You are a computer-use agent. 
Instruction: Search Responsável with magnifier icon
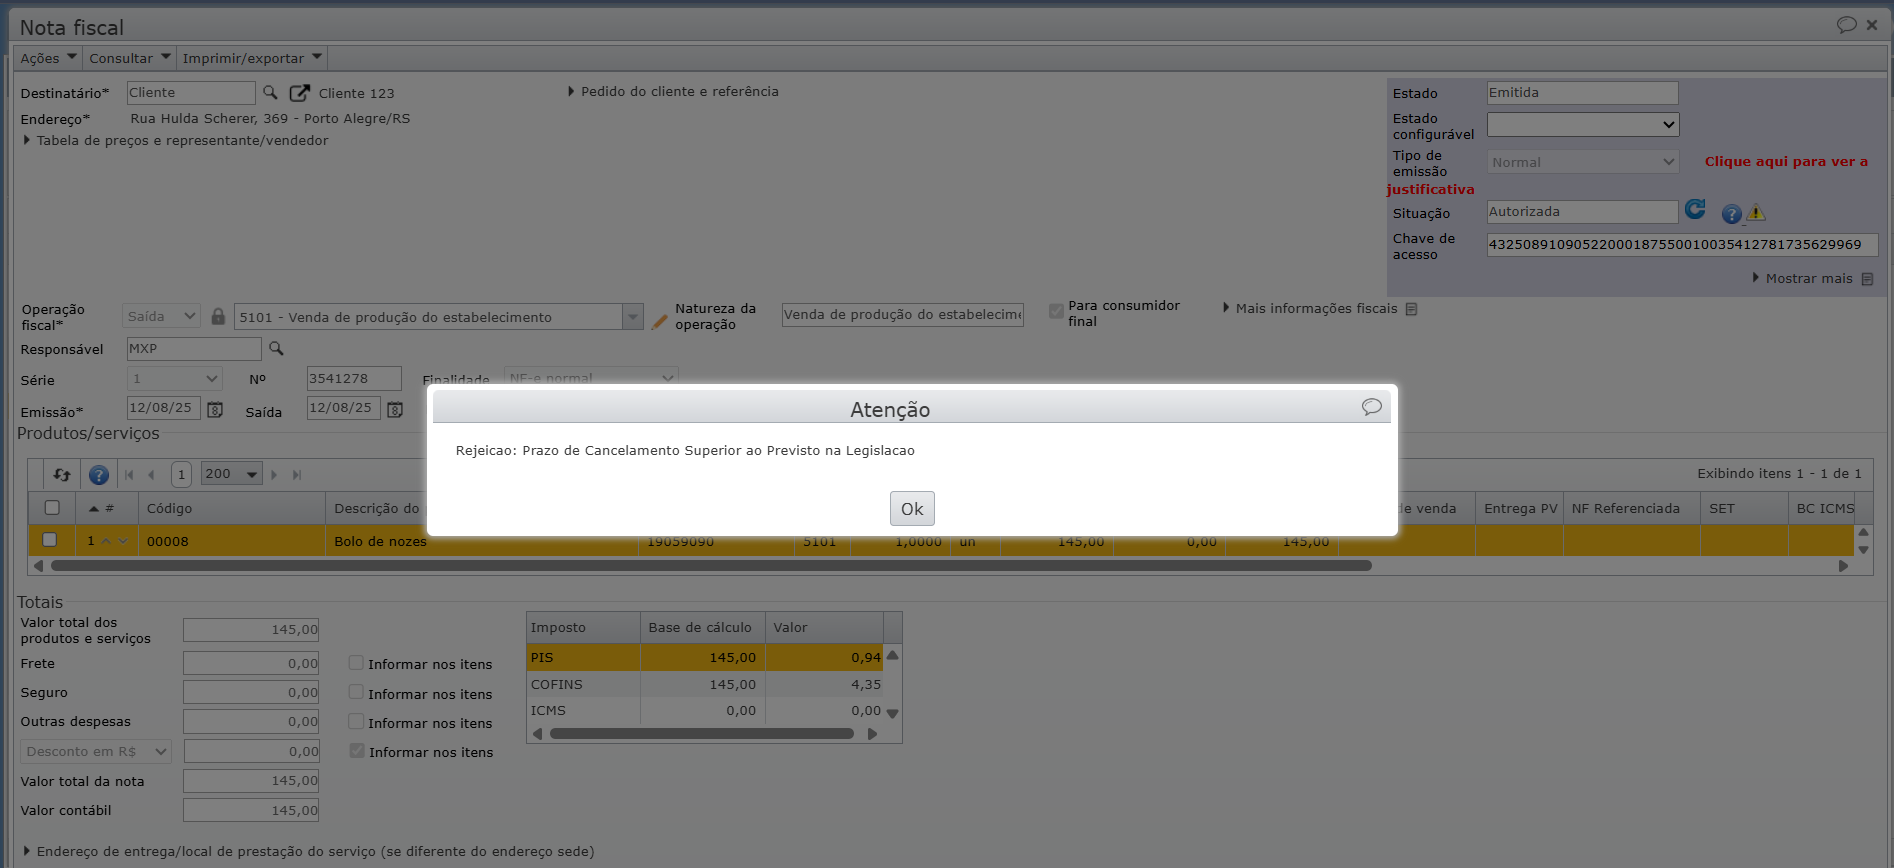coord(276,348)
